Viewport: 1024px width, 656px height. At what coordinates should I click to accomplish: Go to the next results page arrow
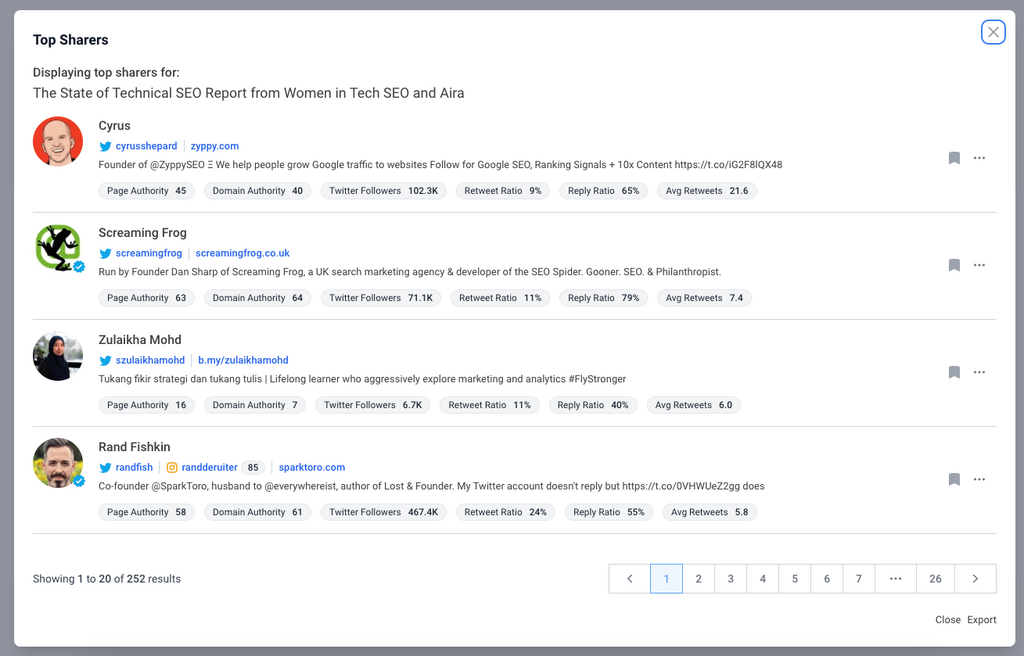975,579
